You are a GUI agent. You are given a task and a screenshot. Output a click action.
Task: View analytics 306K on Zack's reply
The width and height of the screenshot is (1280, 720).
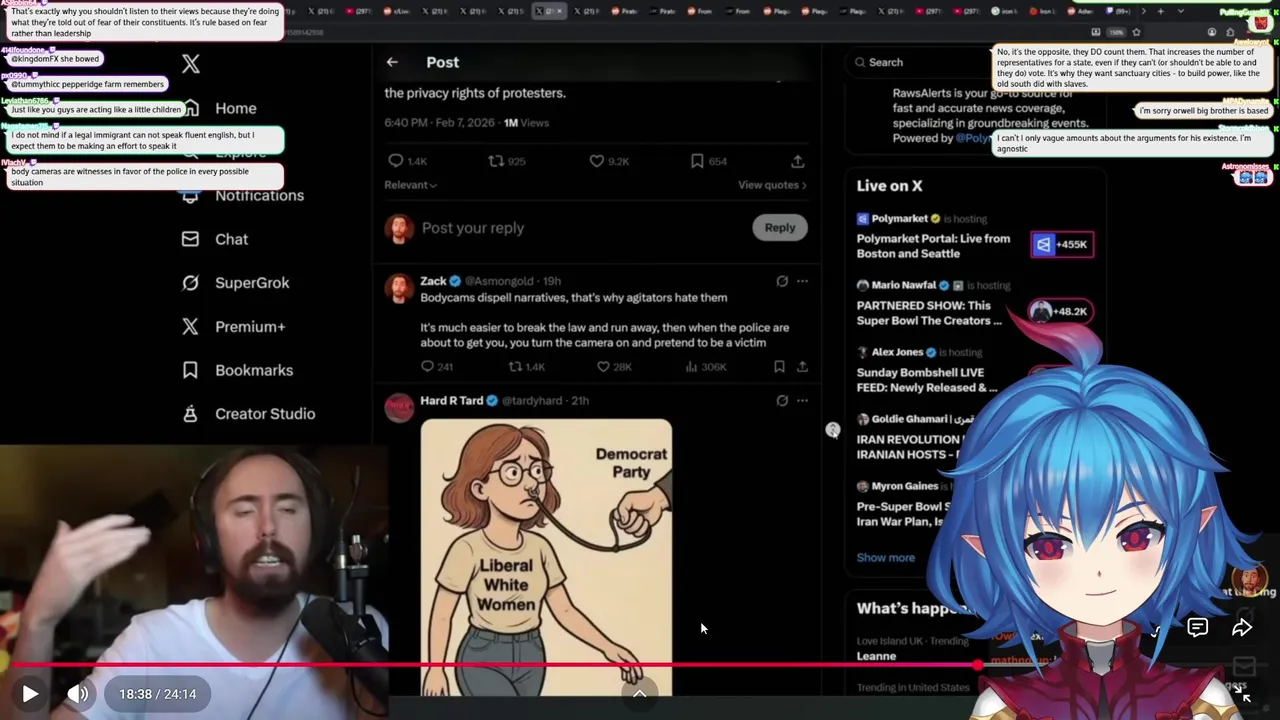(x=706, y=367)
